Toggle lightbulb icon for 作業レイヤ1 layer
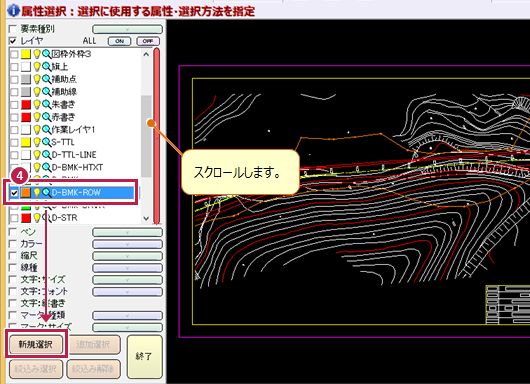Viewport: 530px width, 384px height. 37,129
